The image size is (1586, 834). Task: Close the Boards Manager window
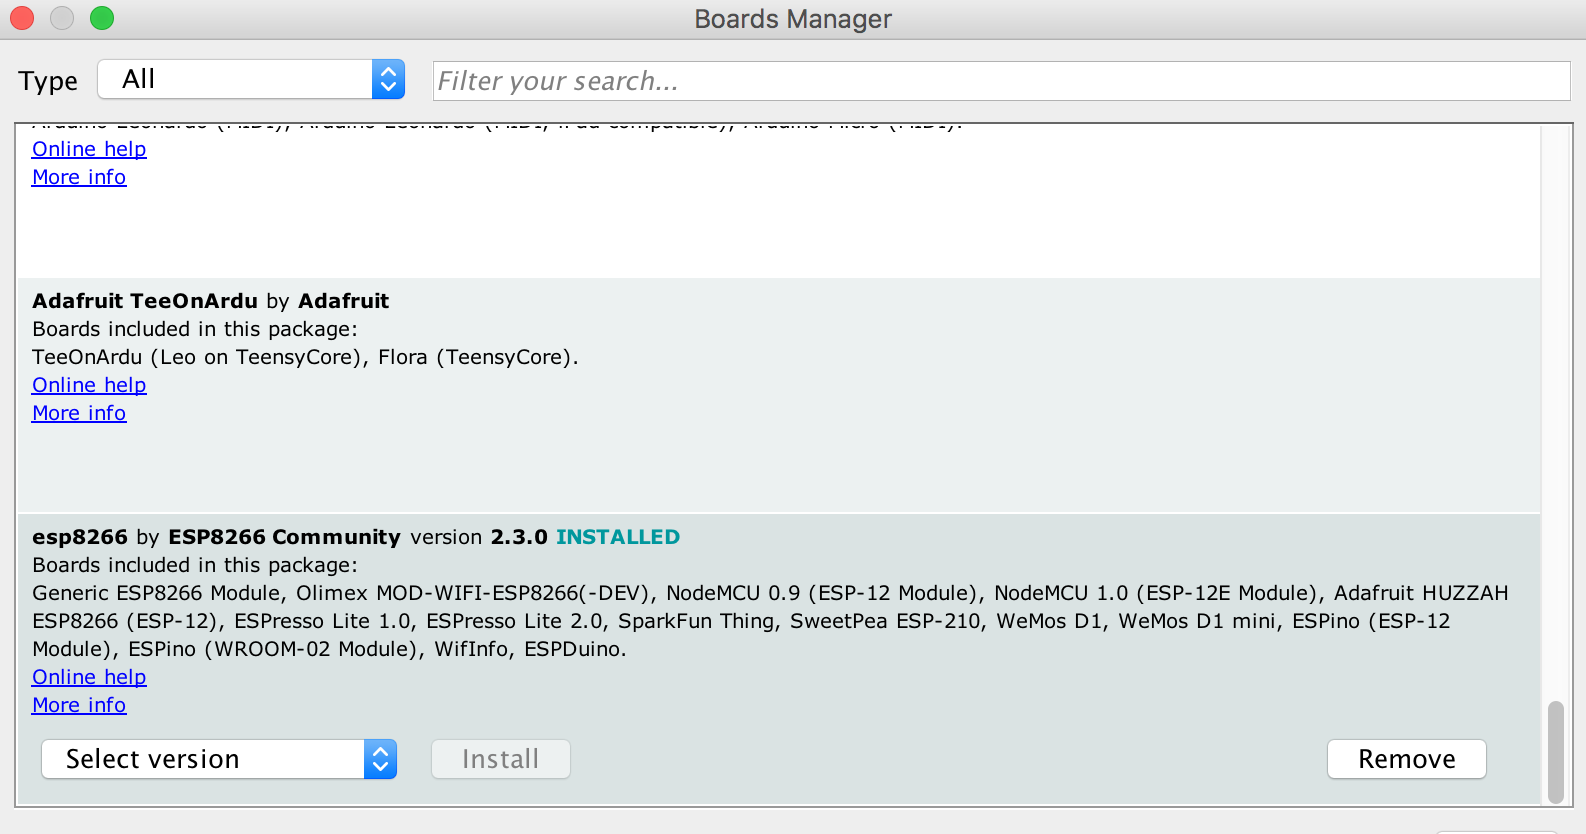(x=22, y=18)
